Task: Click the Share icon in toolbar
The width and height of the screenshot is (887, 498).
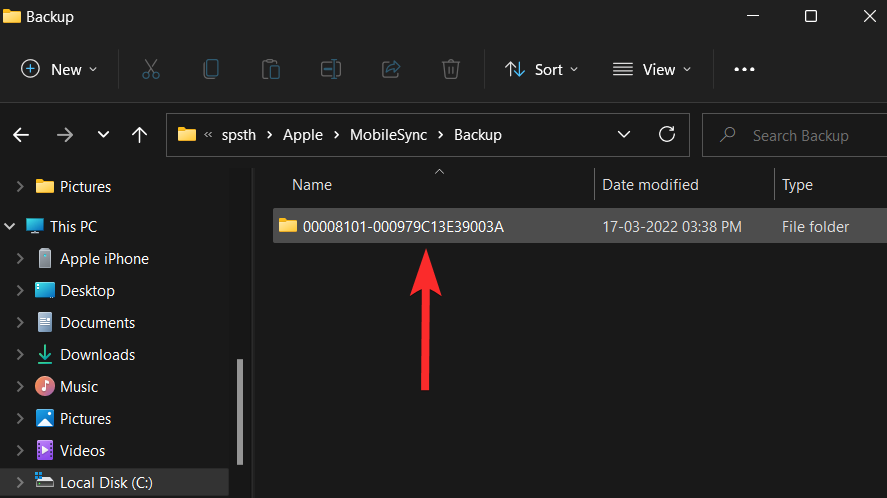Action: [x=391, y=69]
